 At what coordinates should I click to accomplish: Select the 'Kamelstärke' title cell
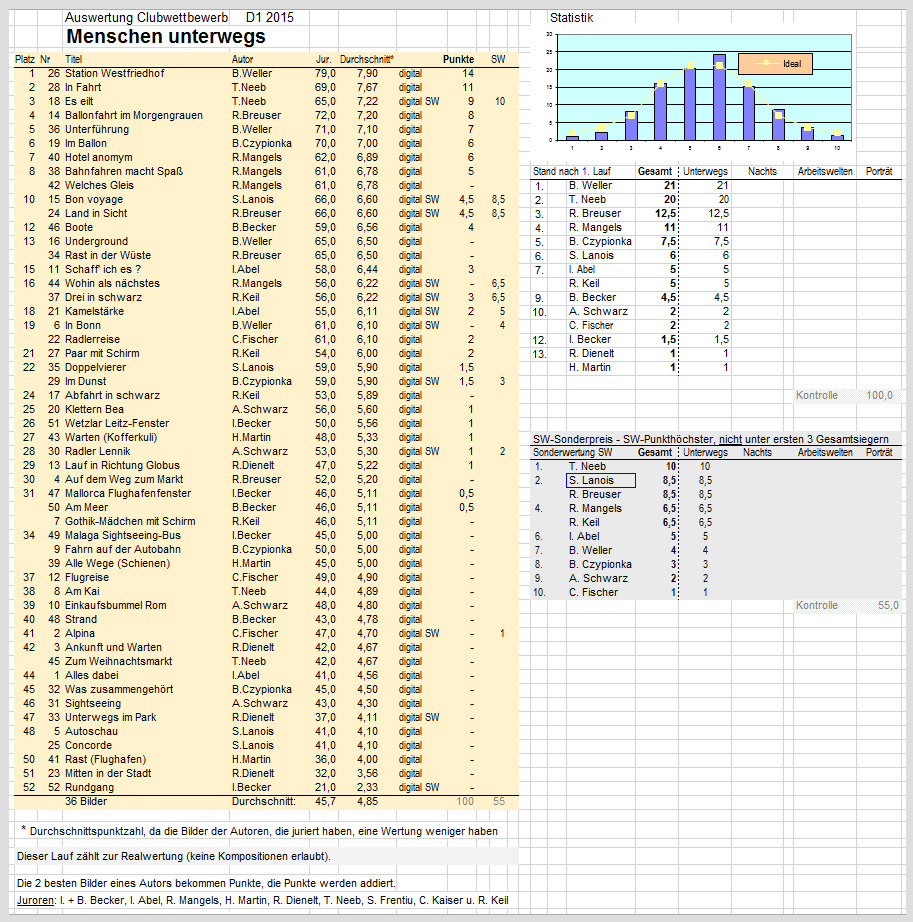point(94,312)
